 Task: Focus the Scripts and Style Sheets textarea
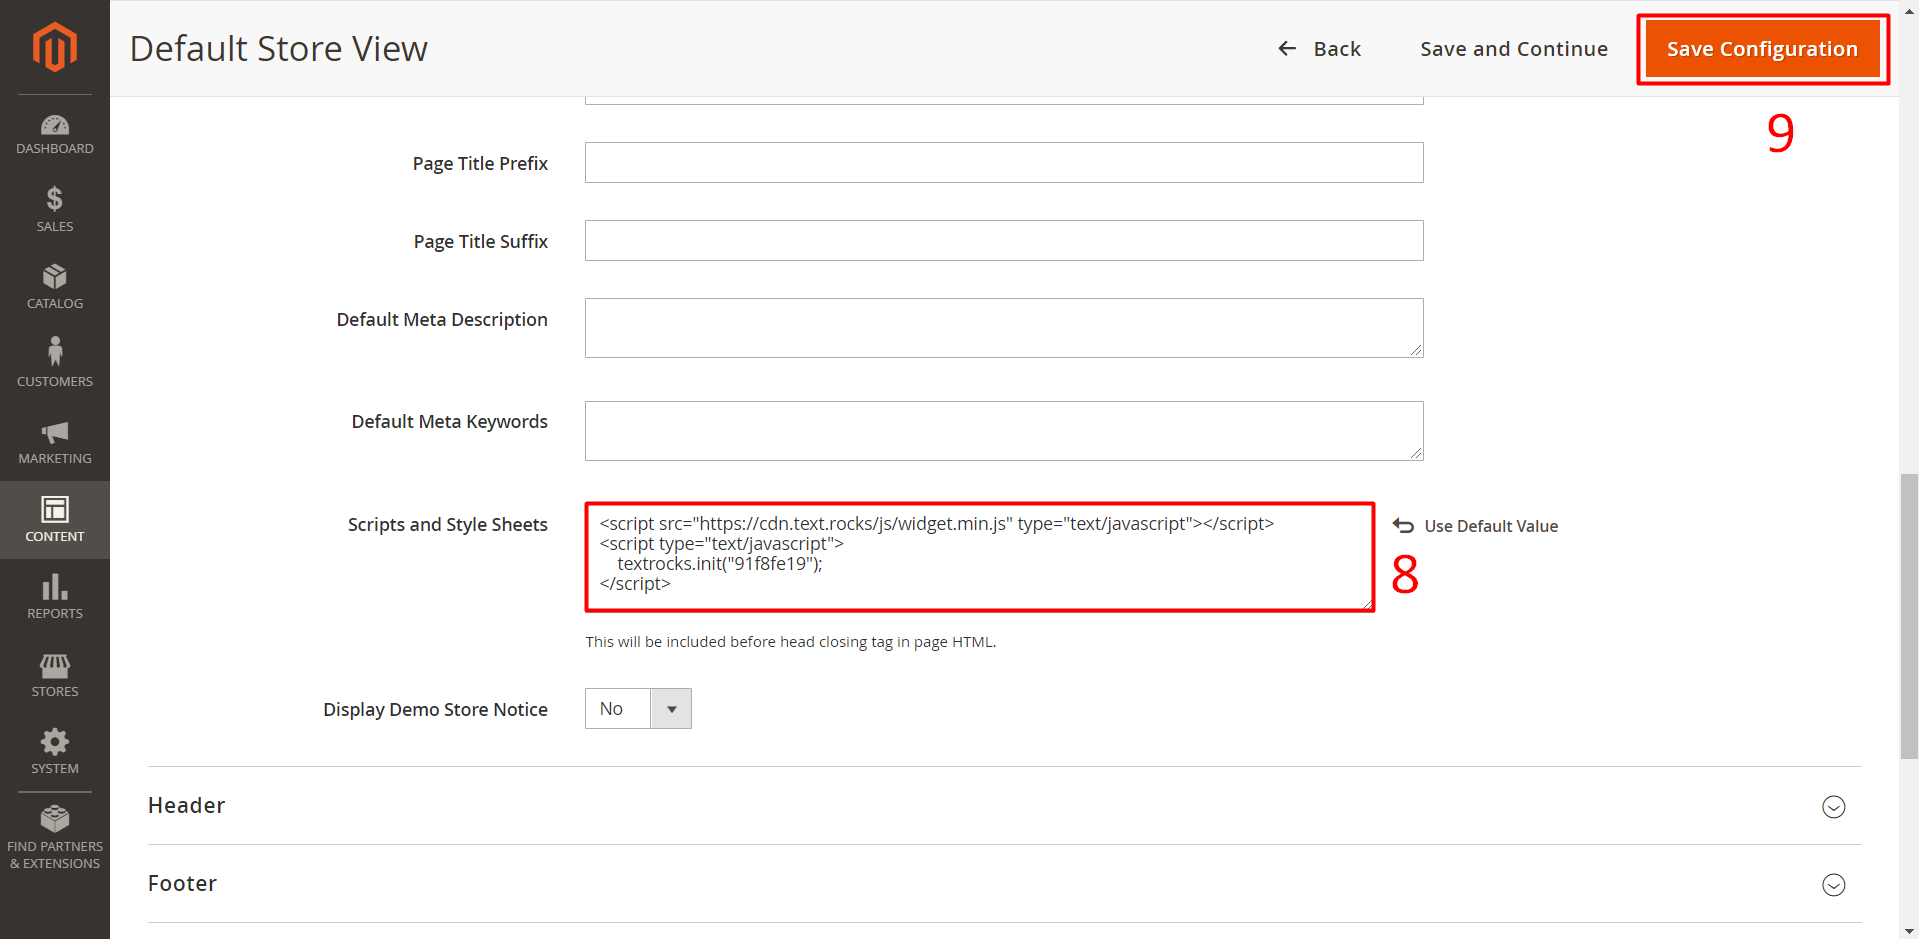[980, 557]
